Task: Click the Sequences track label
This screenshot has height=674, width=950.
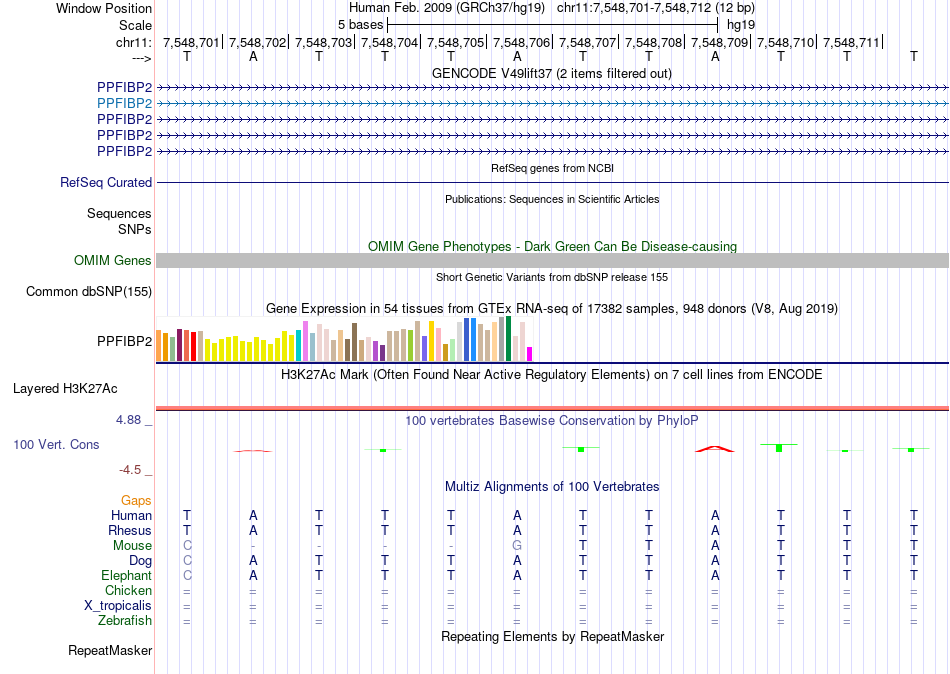Action: (119, 213)
